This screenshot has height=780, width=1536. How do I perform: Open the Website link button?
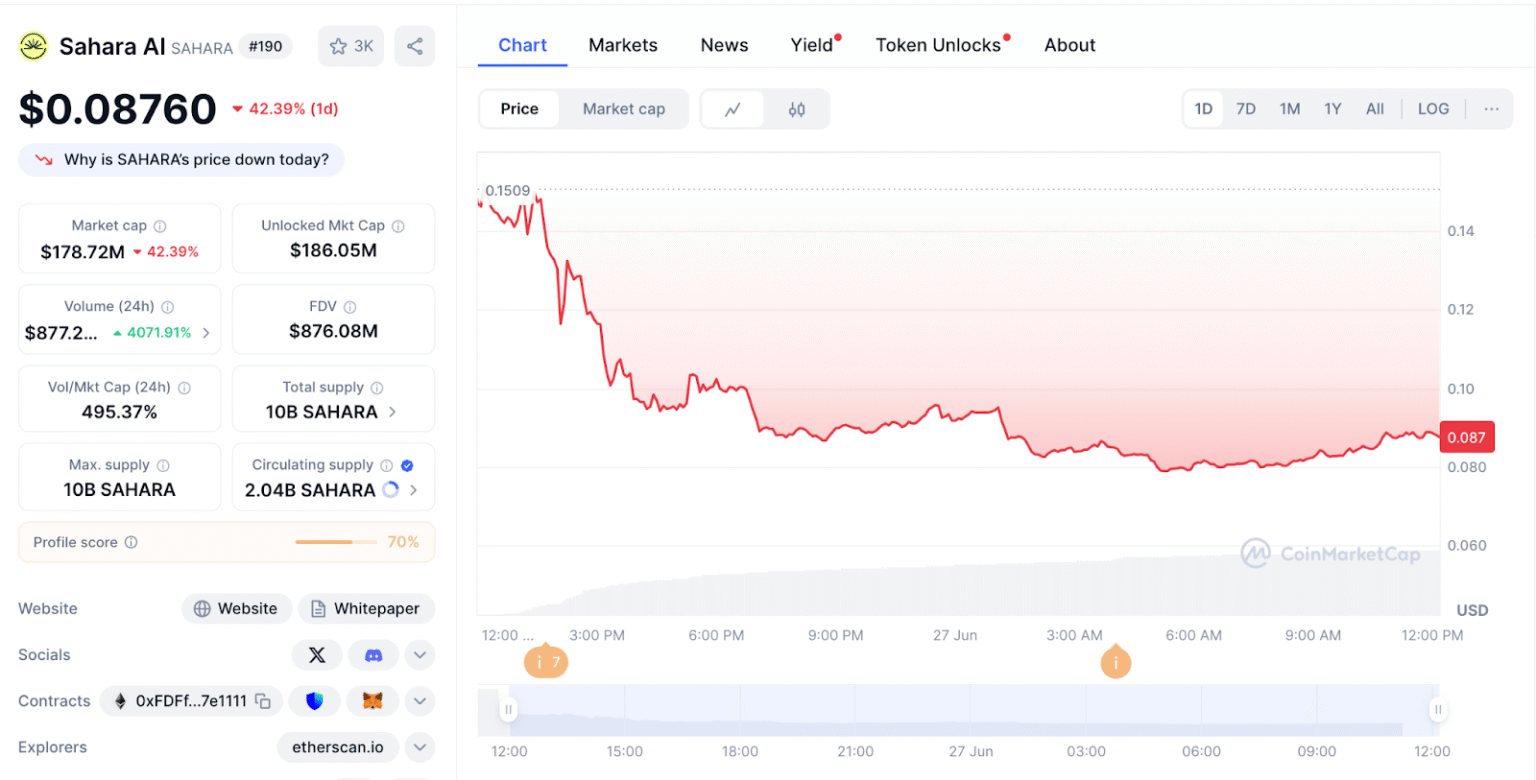236,609
